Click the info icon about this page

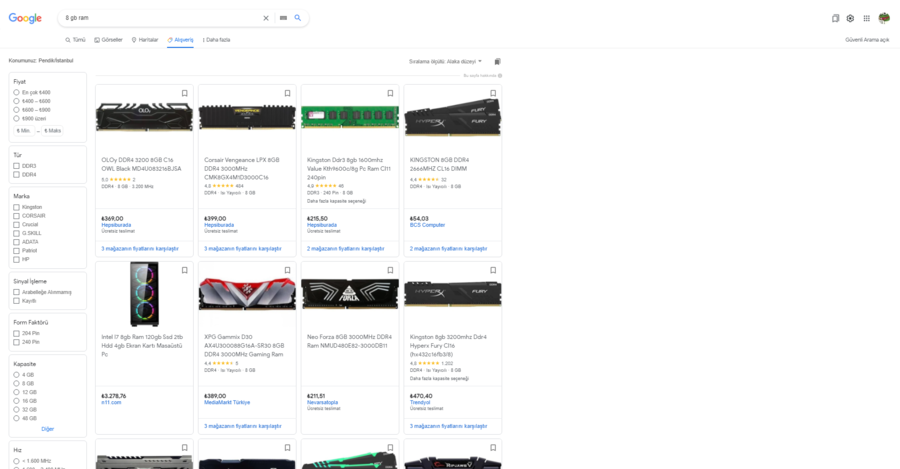tap(500, 76)
